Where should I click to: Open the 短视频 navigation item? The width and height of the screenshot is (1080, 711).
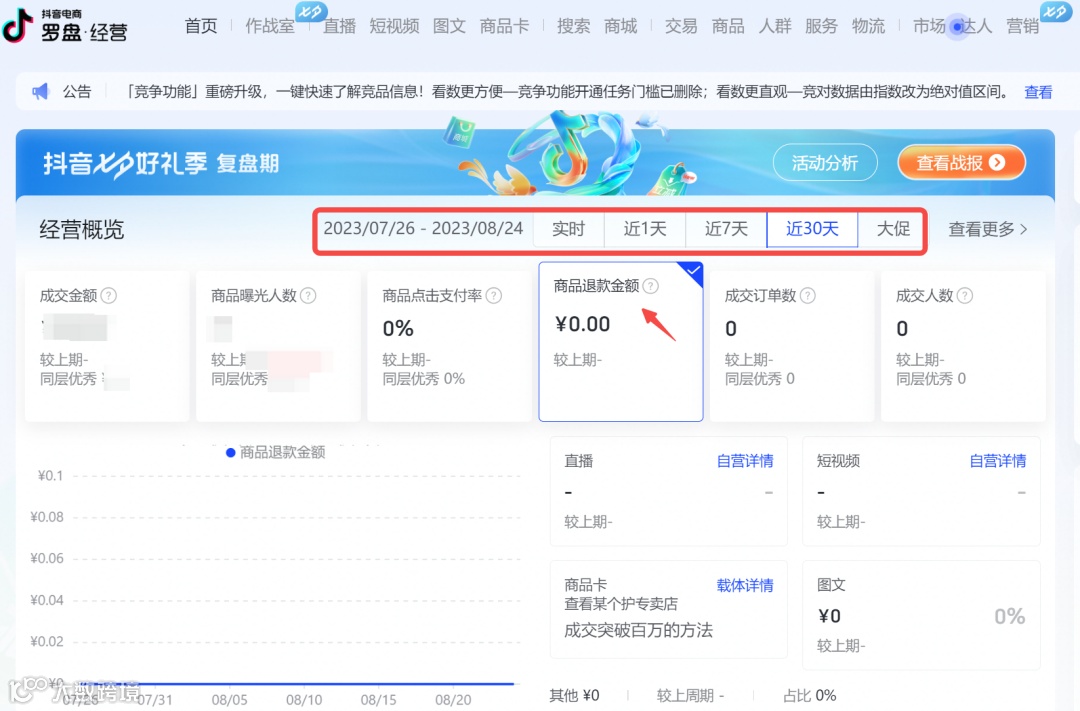tap(395, 26)
